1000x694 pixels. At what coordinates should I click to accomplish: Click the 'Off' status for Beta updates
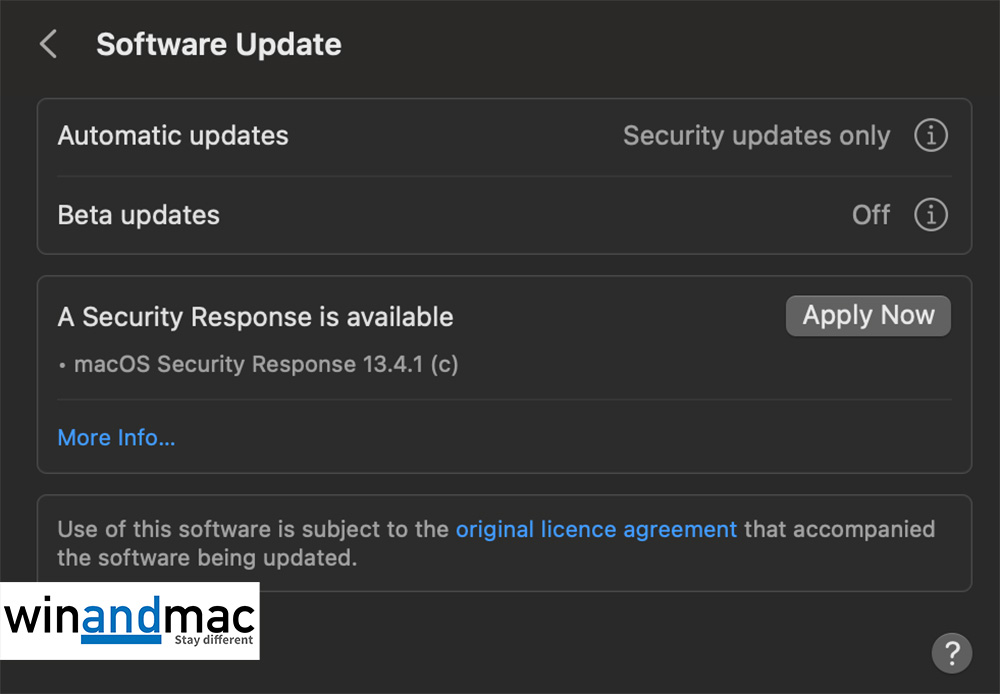point(870,215)
